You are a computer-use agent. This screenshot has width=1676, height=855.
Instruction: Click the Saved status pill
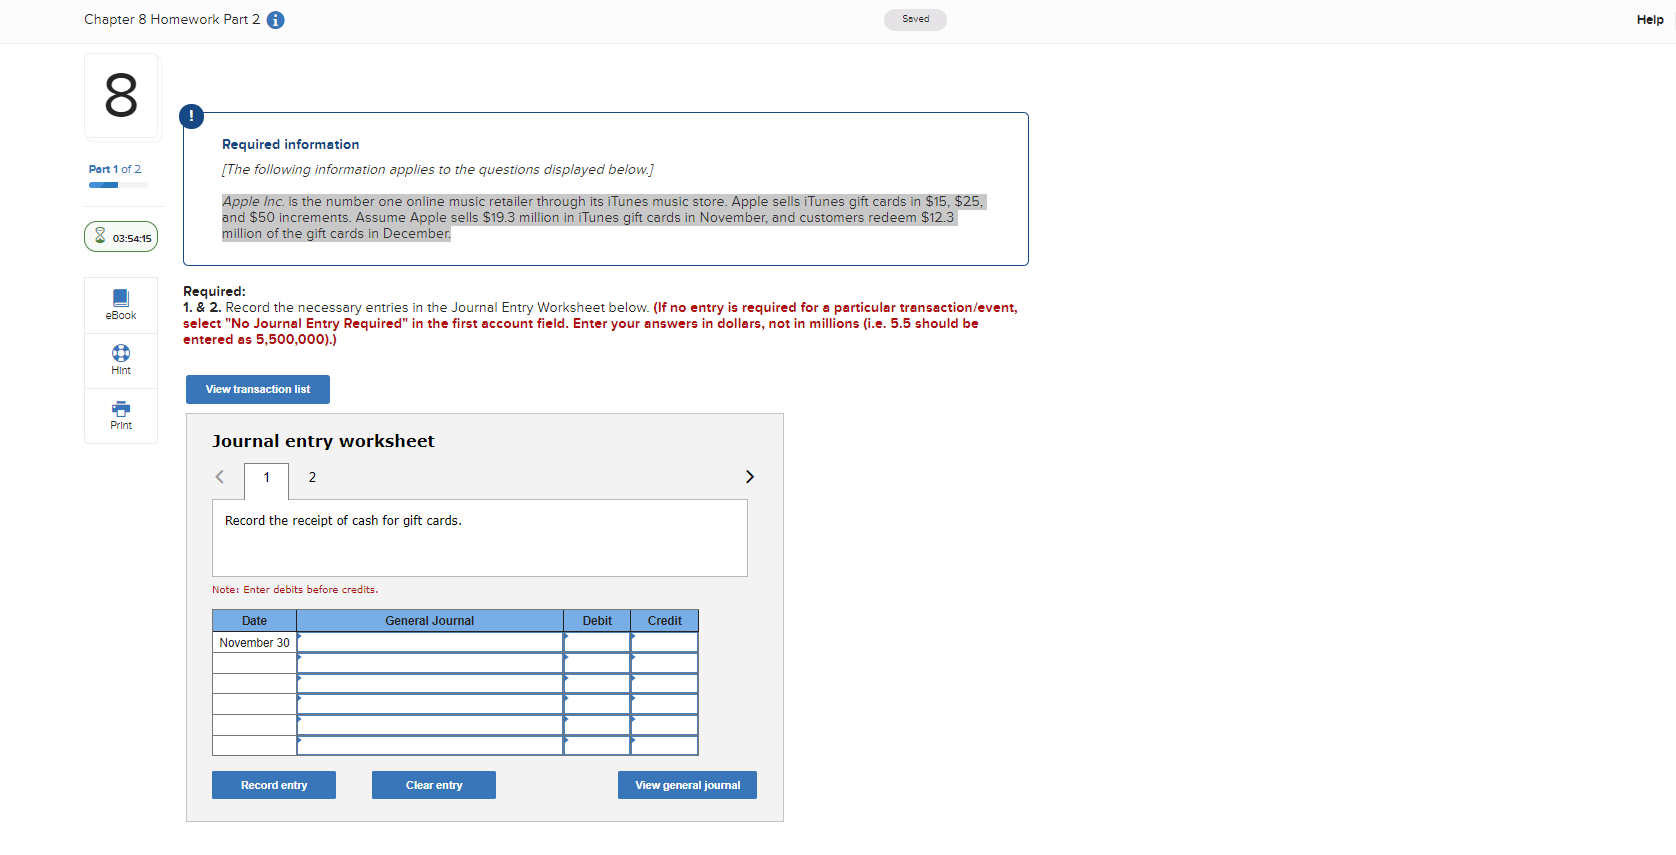pyautogui.click(x=915, y=19)
